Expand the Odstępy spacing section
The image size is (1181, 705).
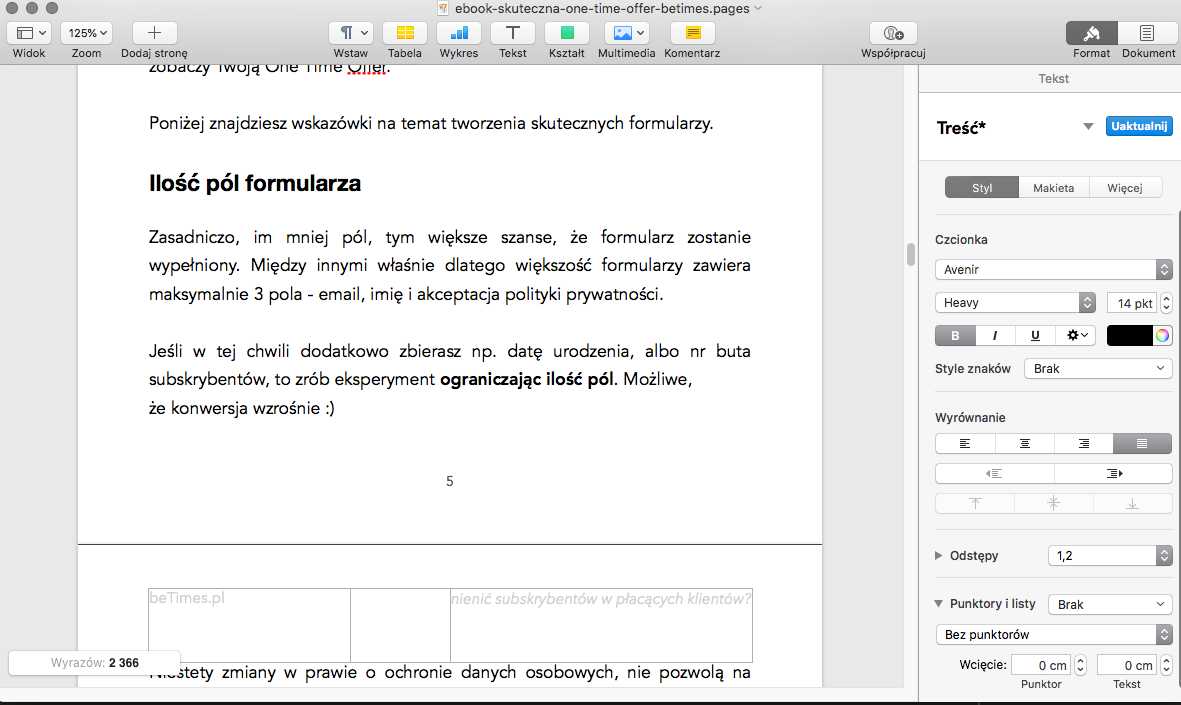click(x=938, y=555)
